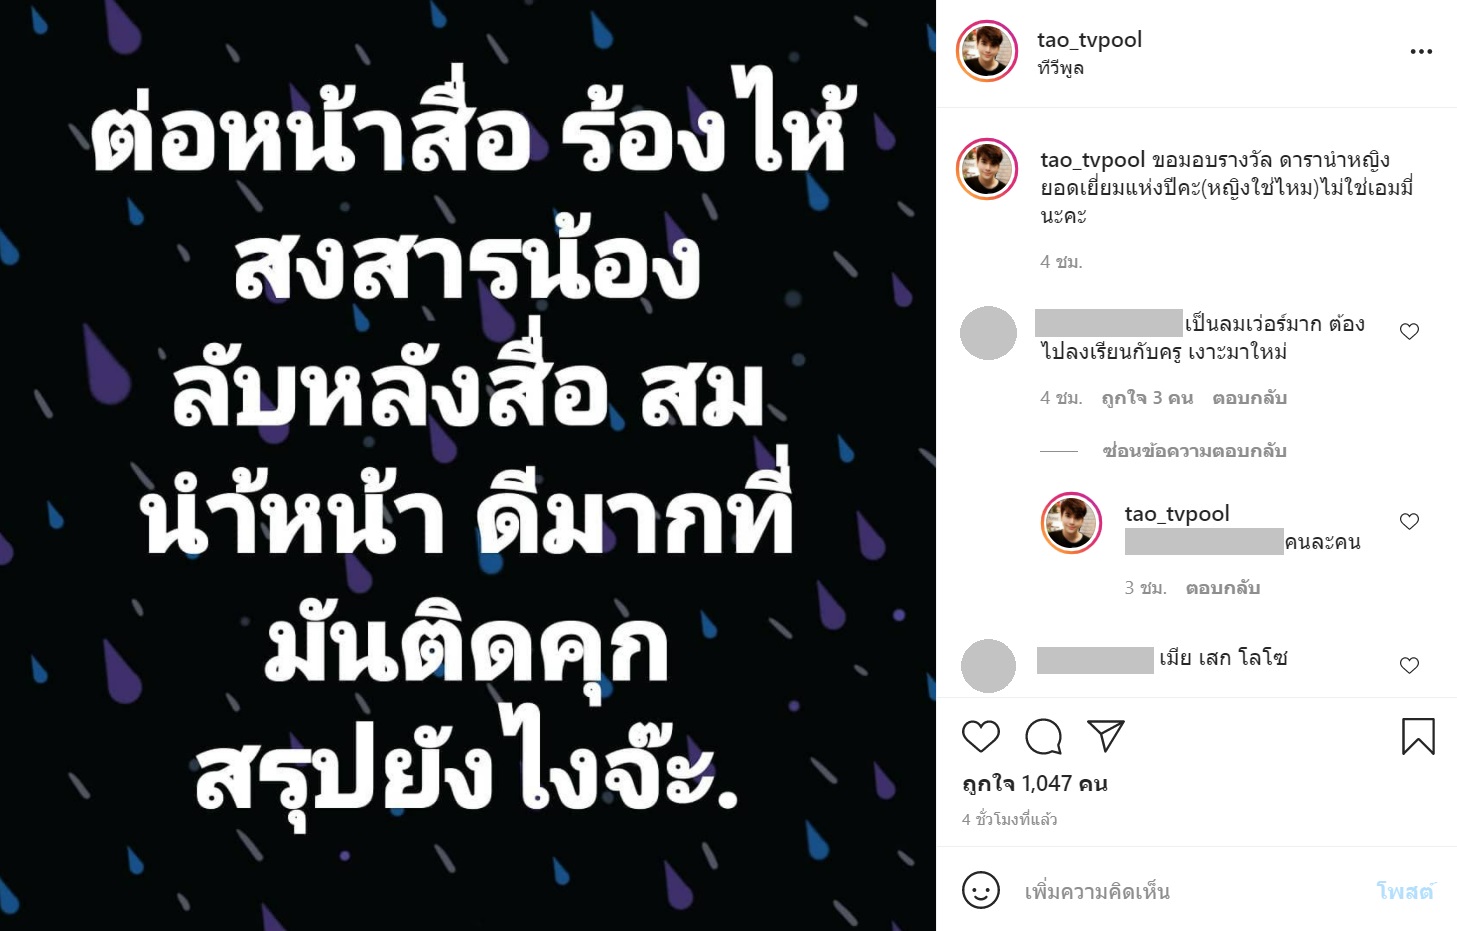Open the first commenter's gray avatar

988,333
